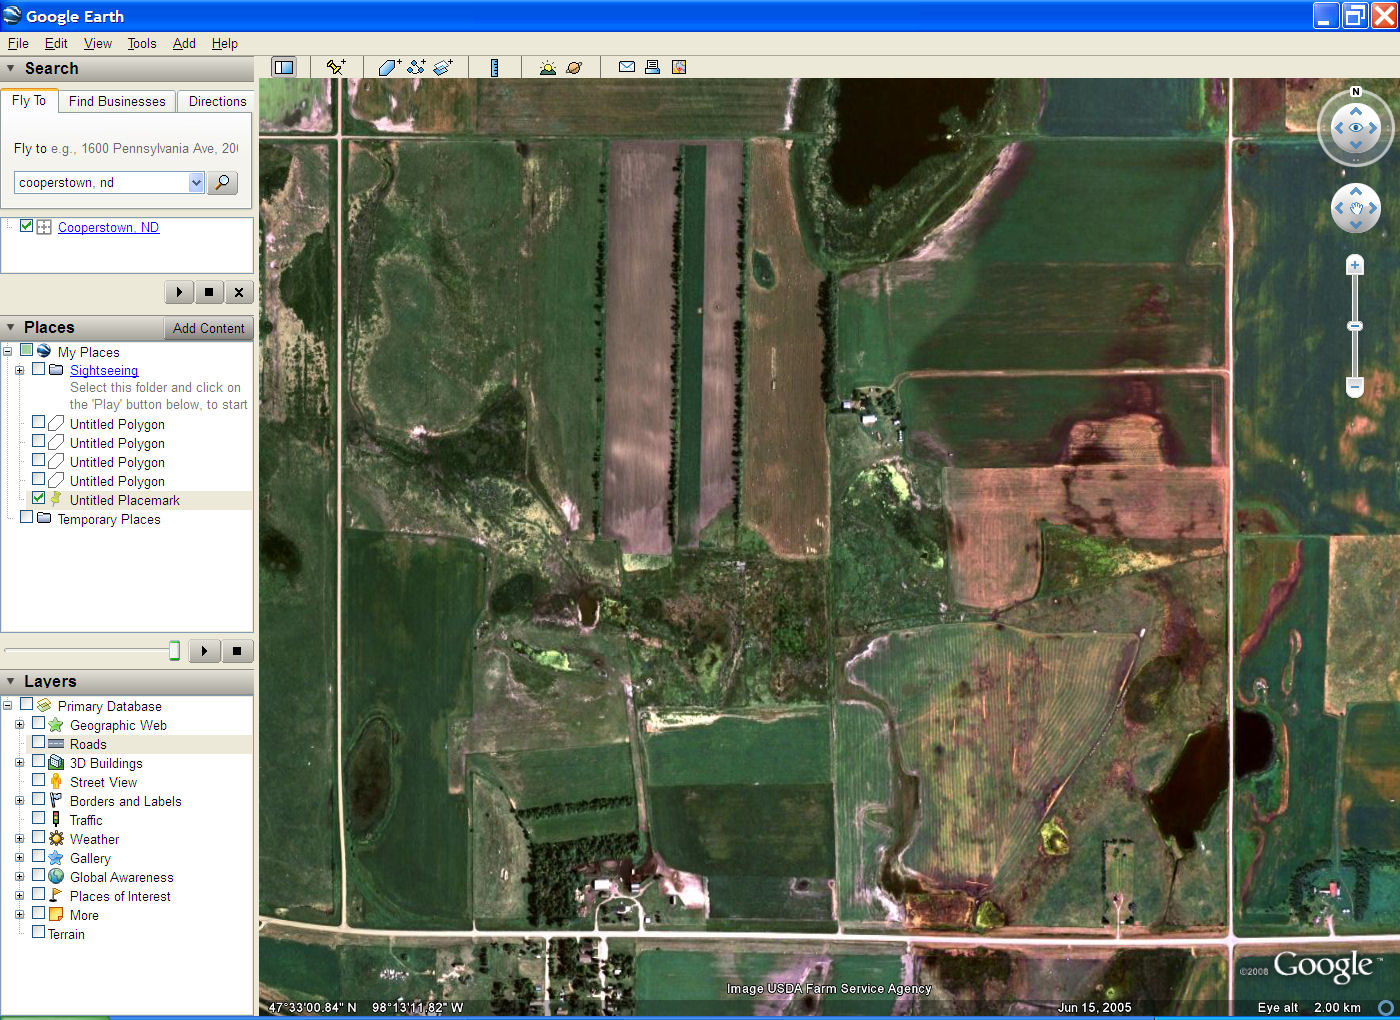Image resolution: width=1400 pixels, height=1020 pixels.
Task: Play the search results tour
Action: point(179,292)
